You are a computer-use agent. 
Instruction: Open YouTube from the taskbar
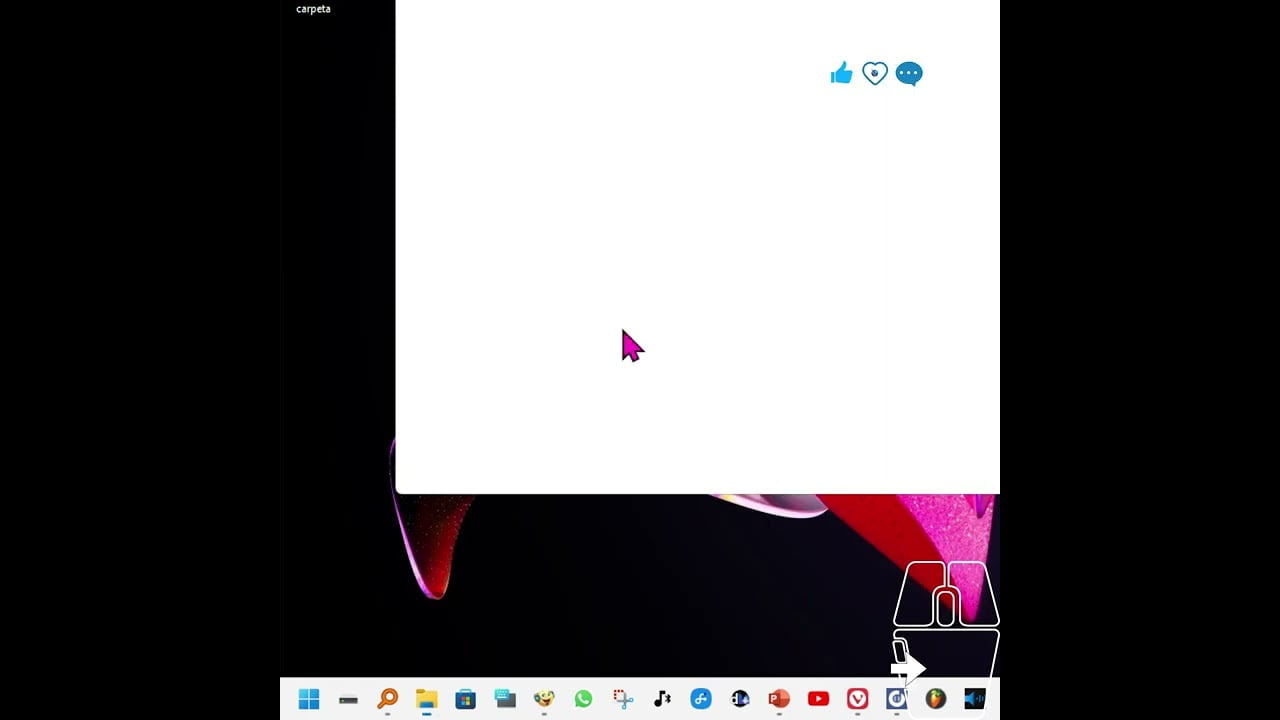[x=818, y=699]
